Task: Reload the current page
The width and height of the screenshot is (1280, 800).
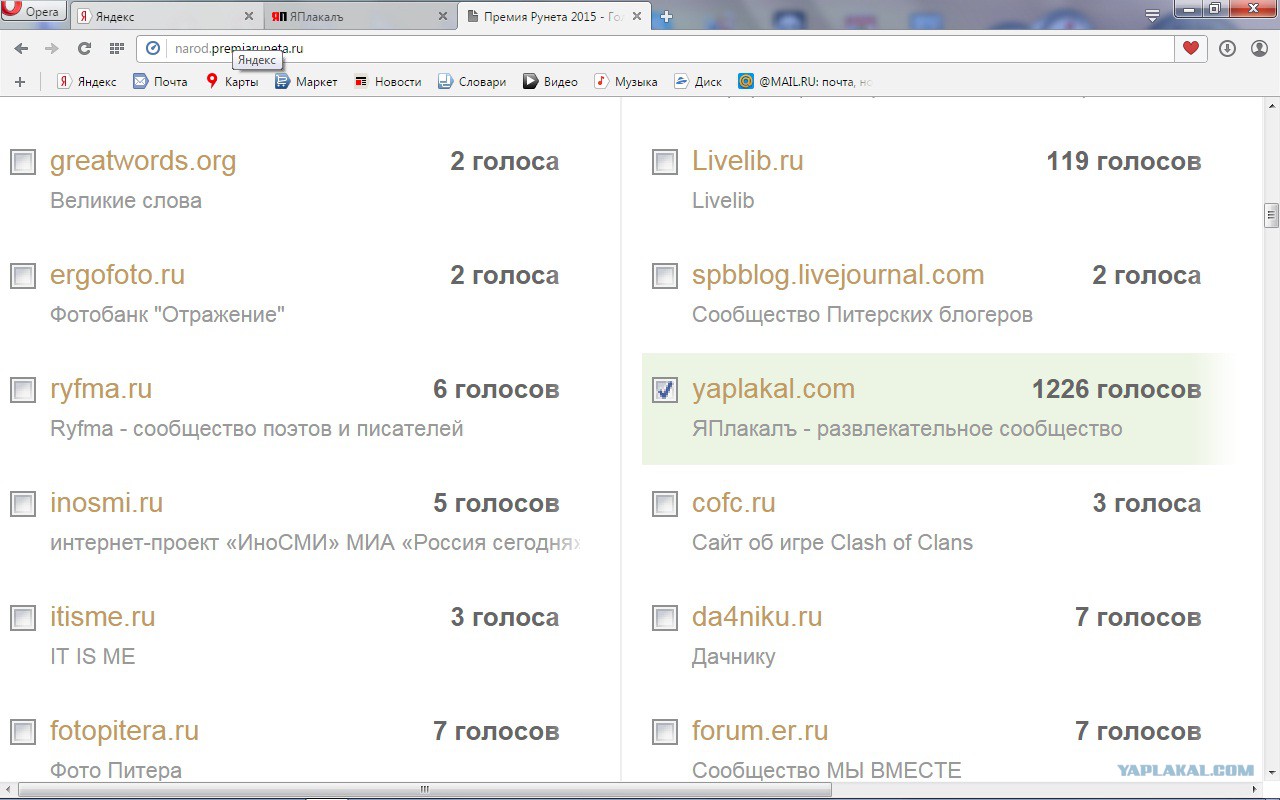Action: 84,48
